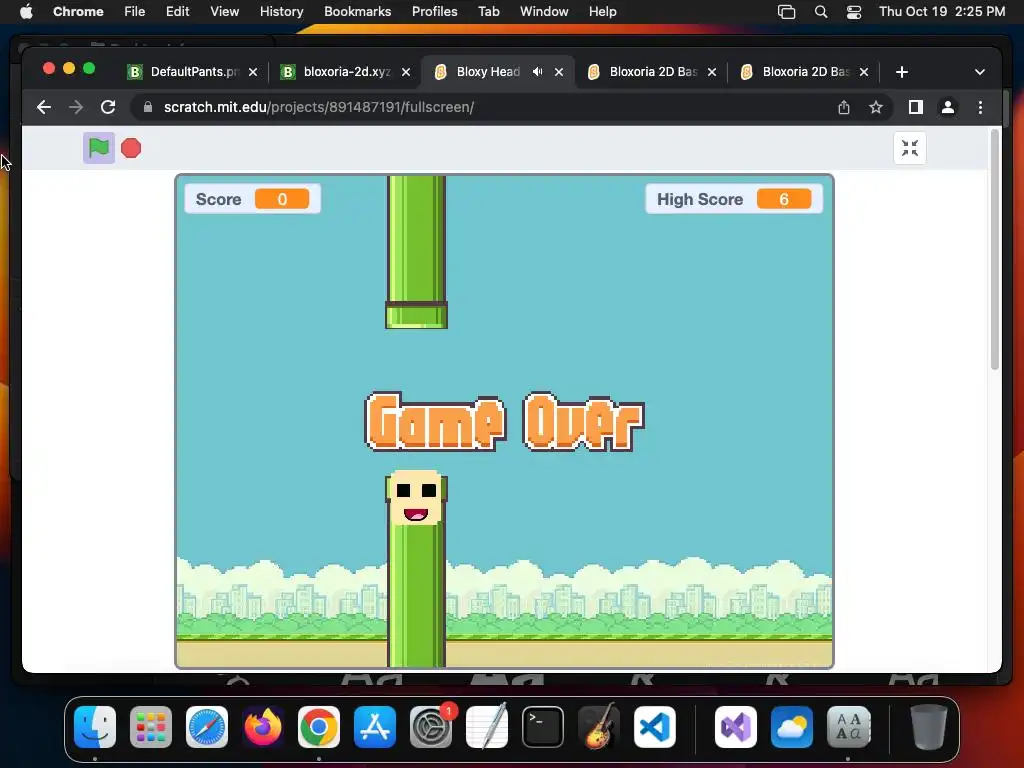Launch GarageBand from the dock
This screenshot has height=768, width=1024.
point(599,726)
